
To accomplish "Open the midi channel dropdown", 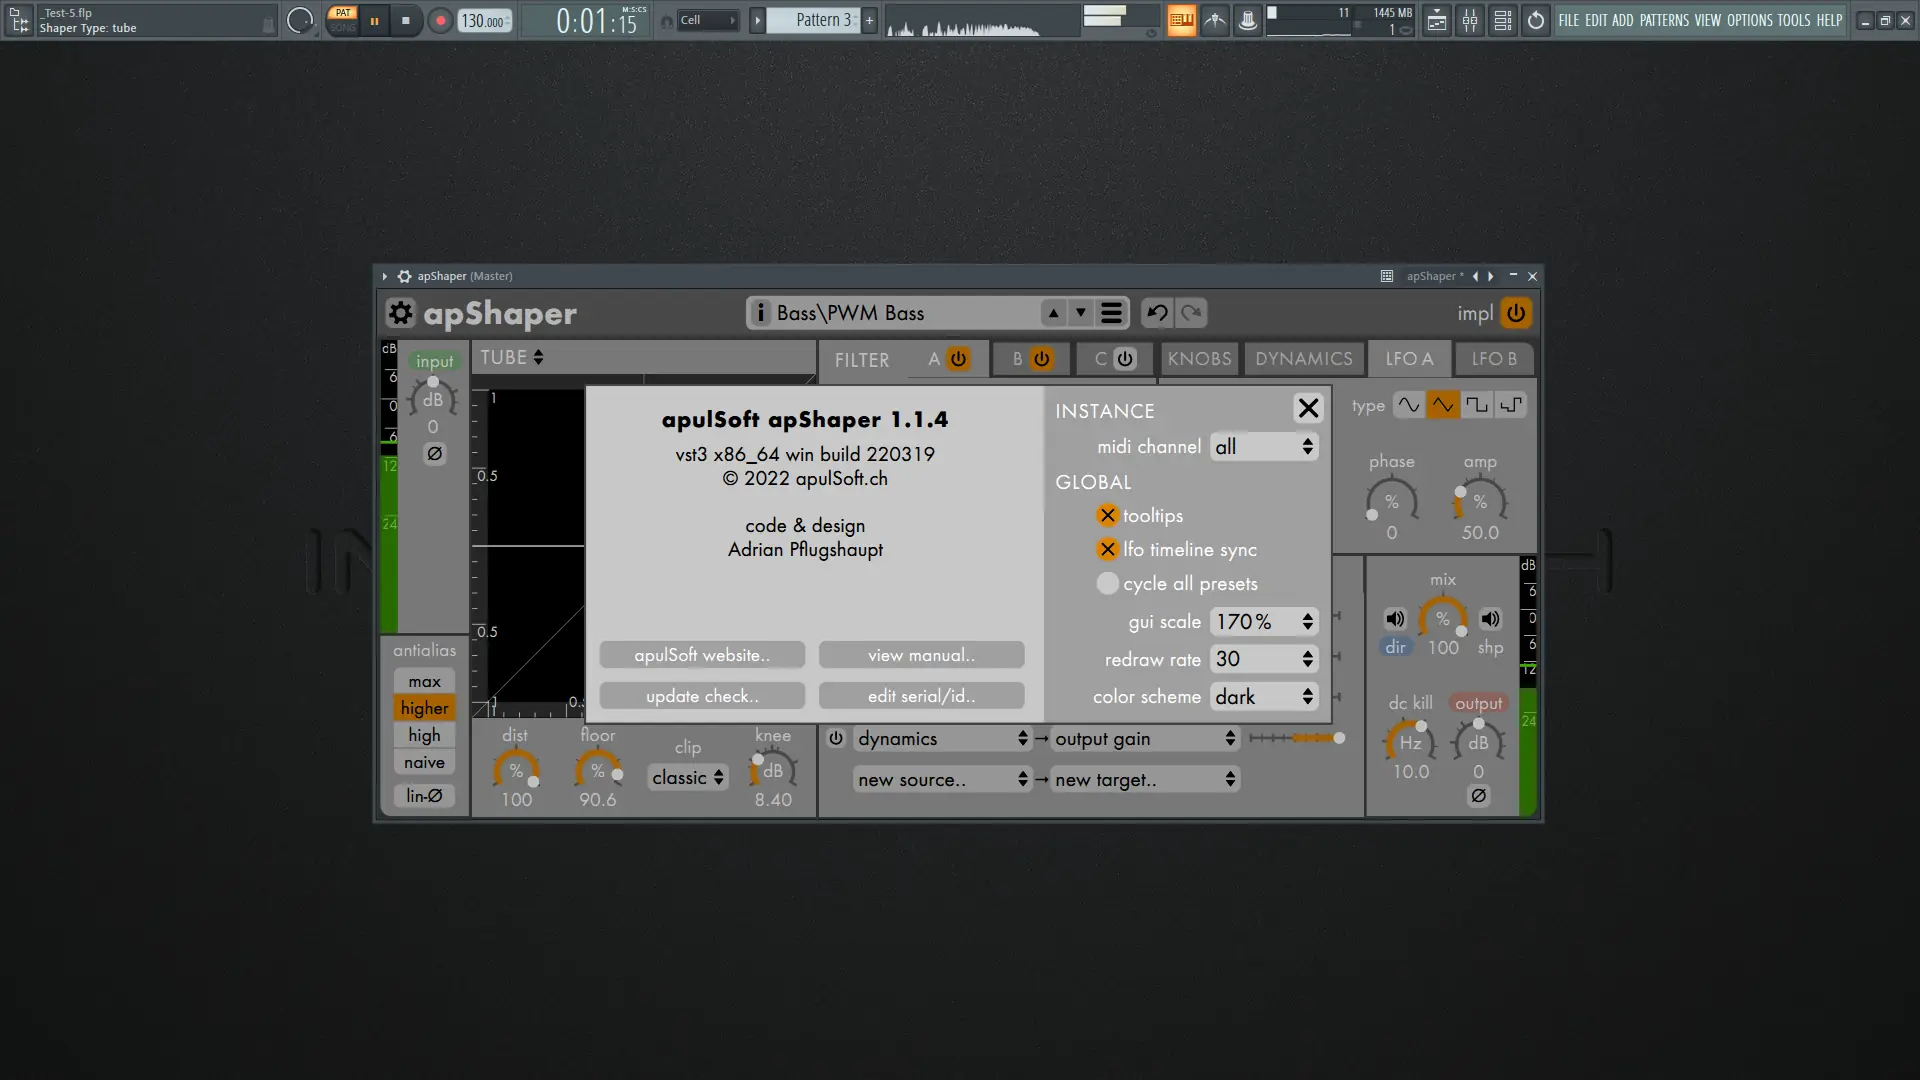I will (x=1263, y=447).
